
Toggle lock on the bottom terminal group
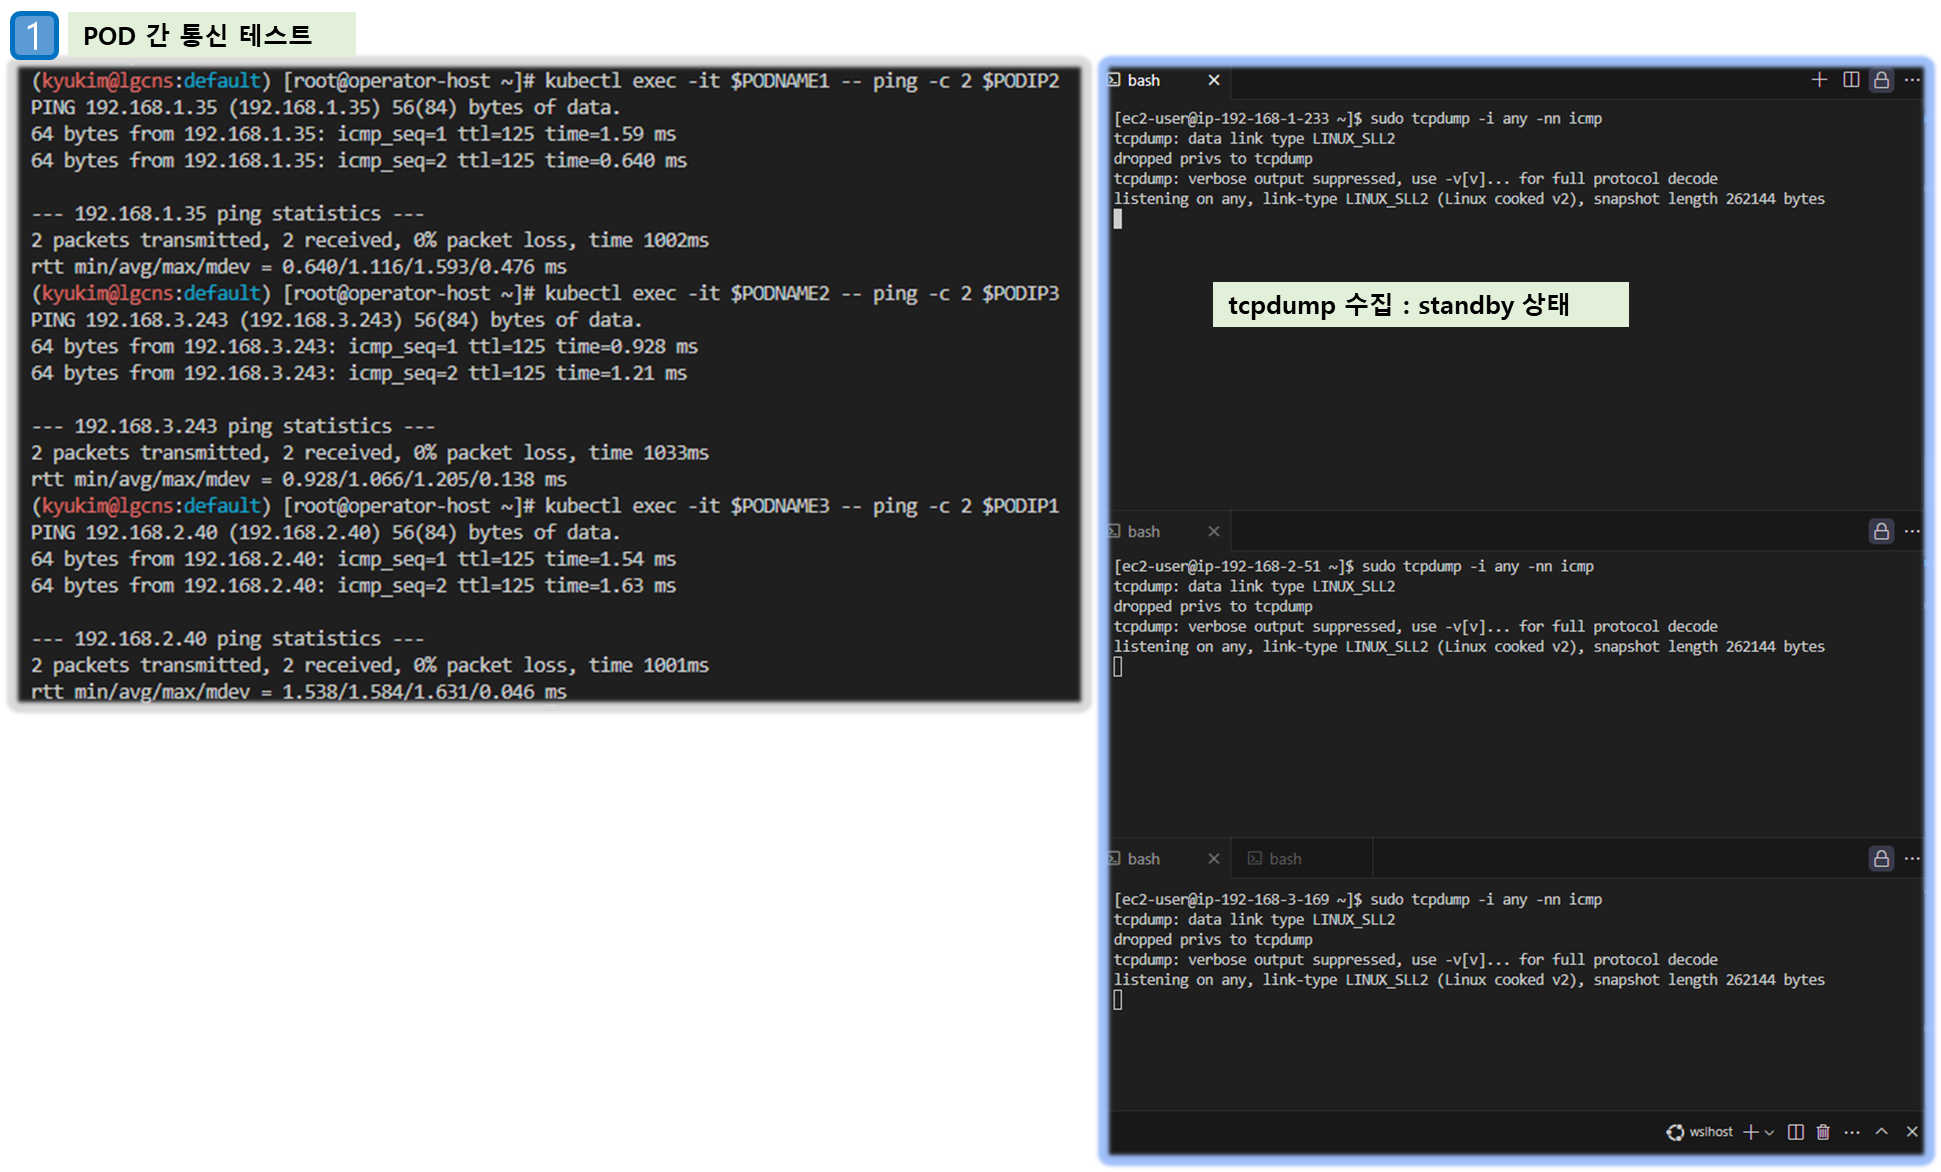click(x=1881, y=858)
